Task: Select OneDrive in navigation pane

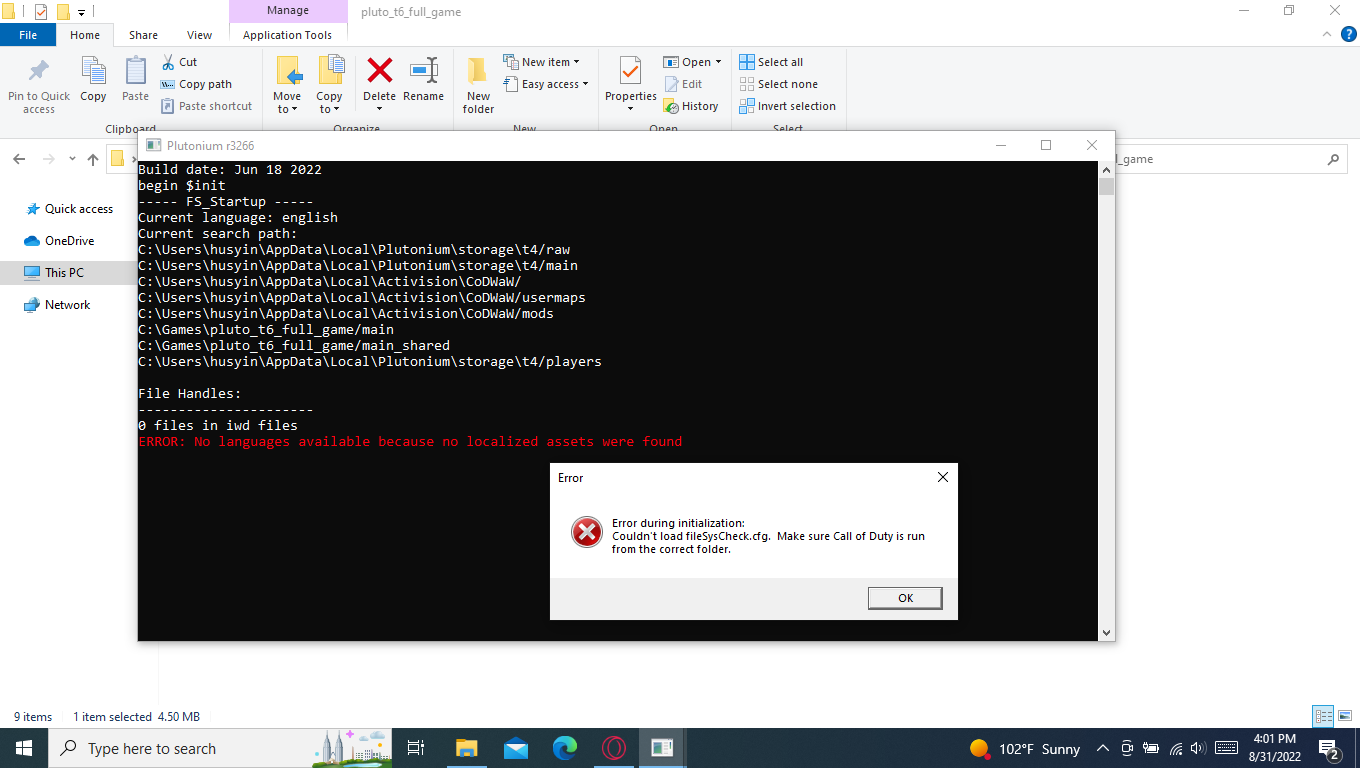Action: point(58,241)
